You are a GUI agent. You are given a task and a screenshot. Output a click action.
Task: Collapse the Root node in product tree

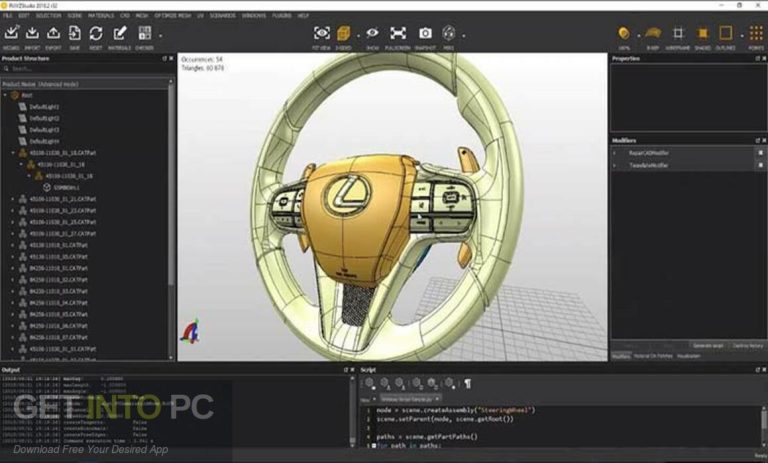tap(5, 95)
